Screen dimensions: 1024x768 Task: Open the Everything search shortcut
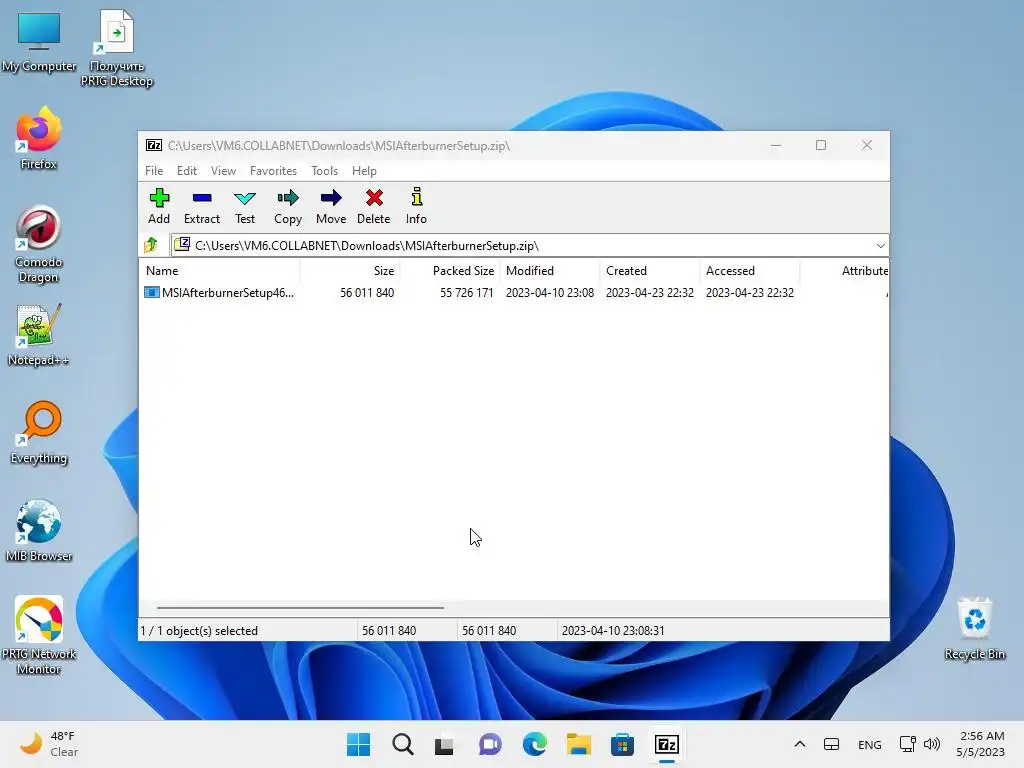click(x=39, y=432)
